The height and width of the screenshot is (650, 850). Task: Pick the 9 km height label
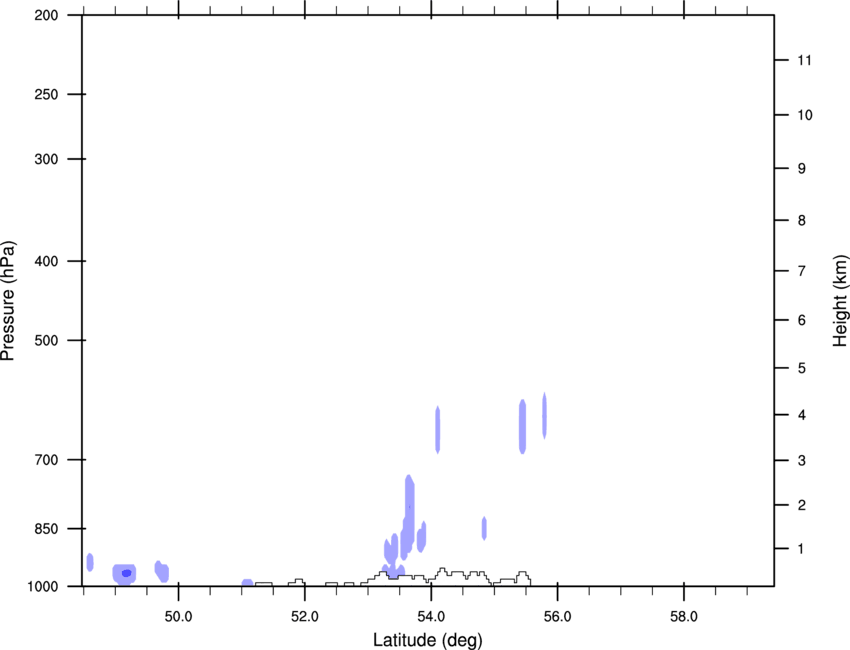[x=801, y=169]
